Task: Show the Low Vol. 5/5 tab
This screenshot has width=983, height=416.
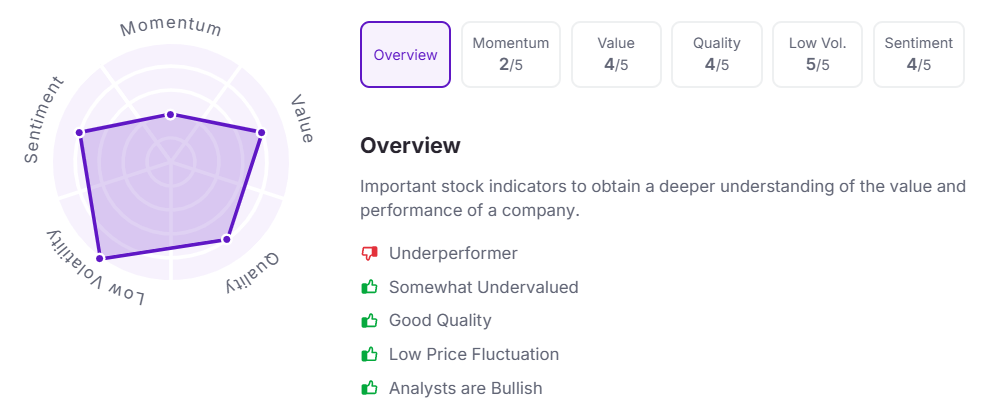Action: pos(818,55)
